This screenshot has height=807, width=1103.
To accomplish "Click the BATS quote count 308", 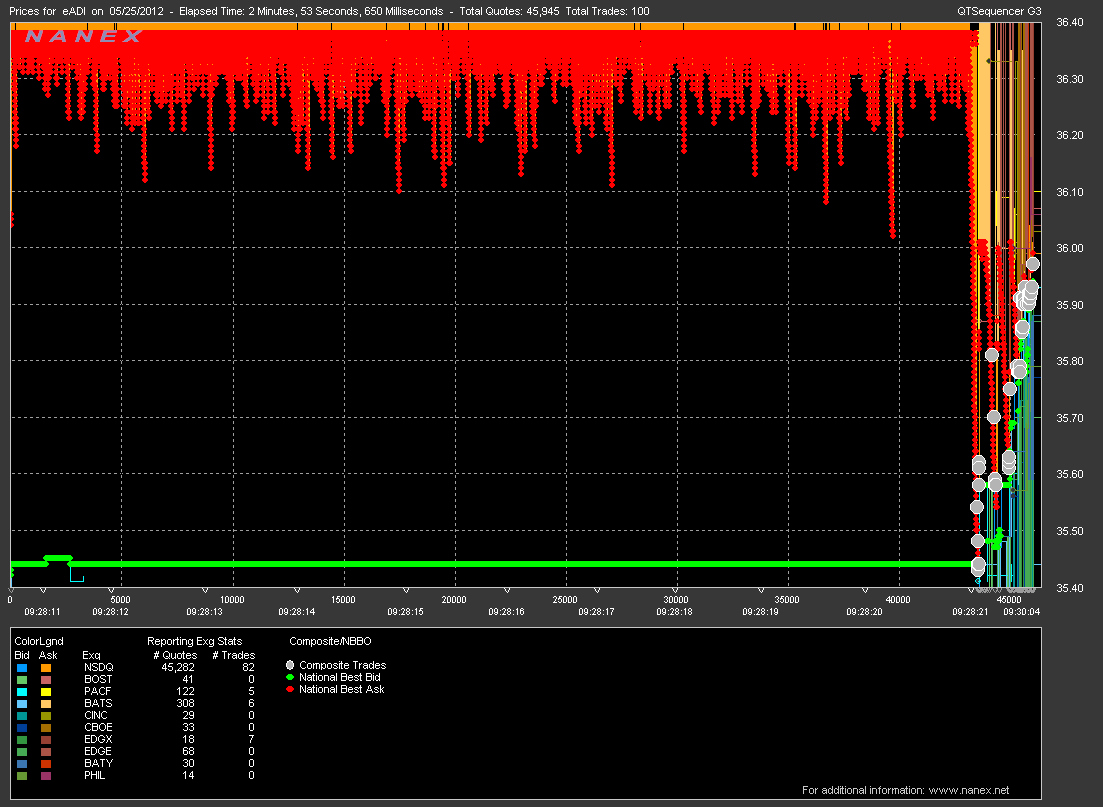I will coord(185,703).
